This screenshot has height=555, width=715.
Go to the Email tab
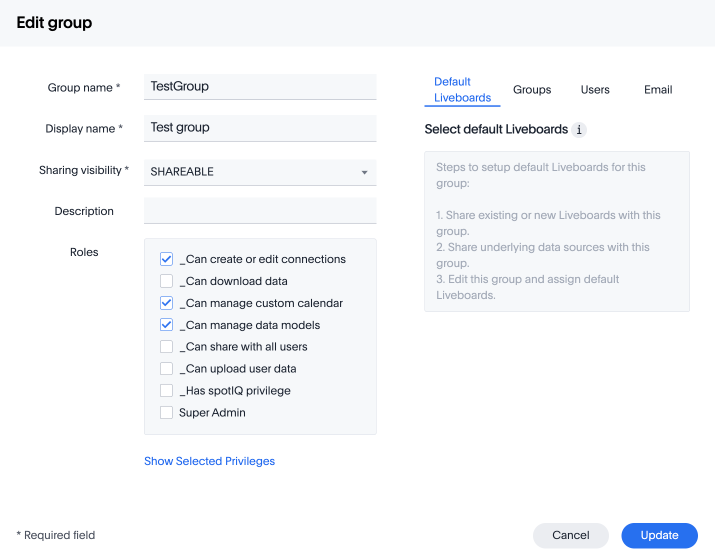point(658,90)
